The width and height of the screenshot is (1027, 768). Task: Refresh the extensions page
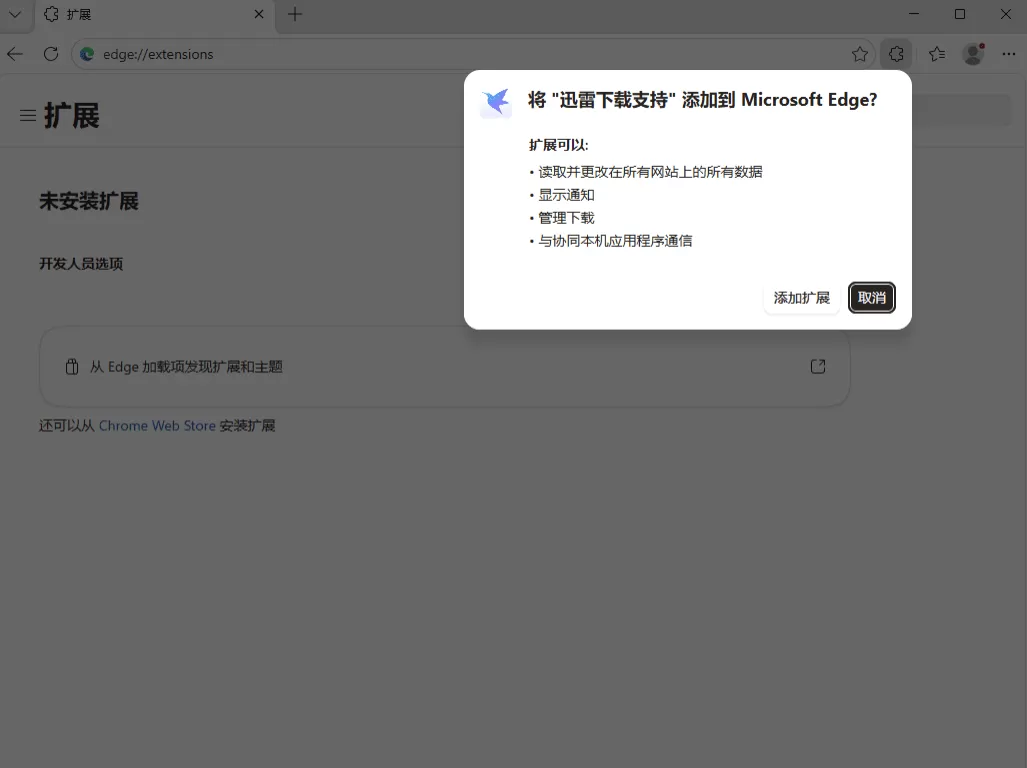[x=50, y=54]
